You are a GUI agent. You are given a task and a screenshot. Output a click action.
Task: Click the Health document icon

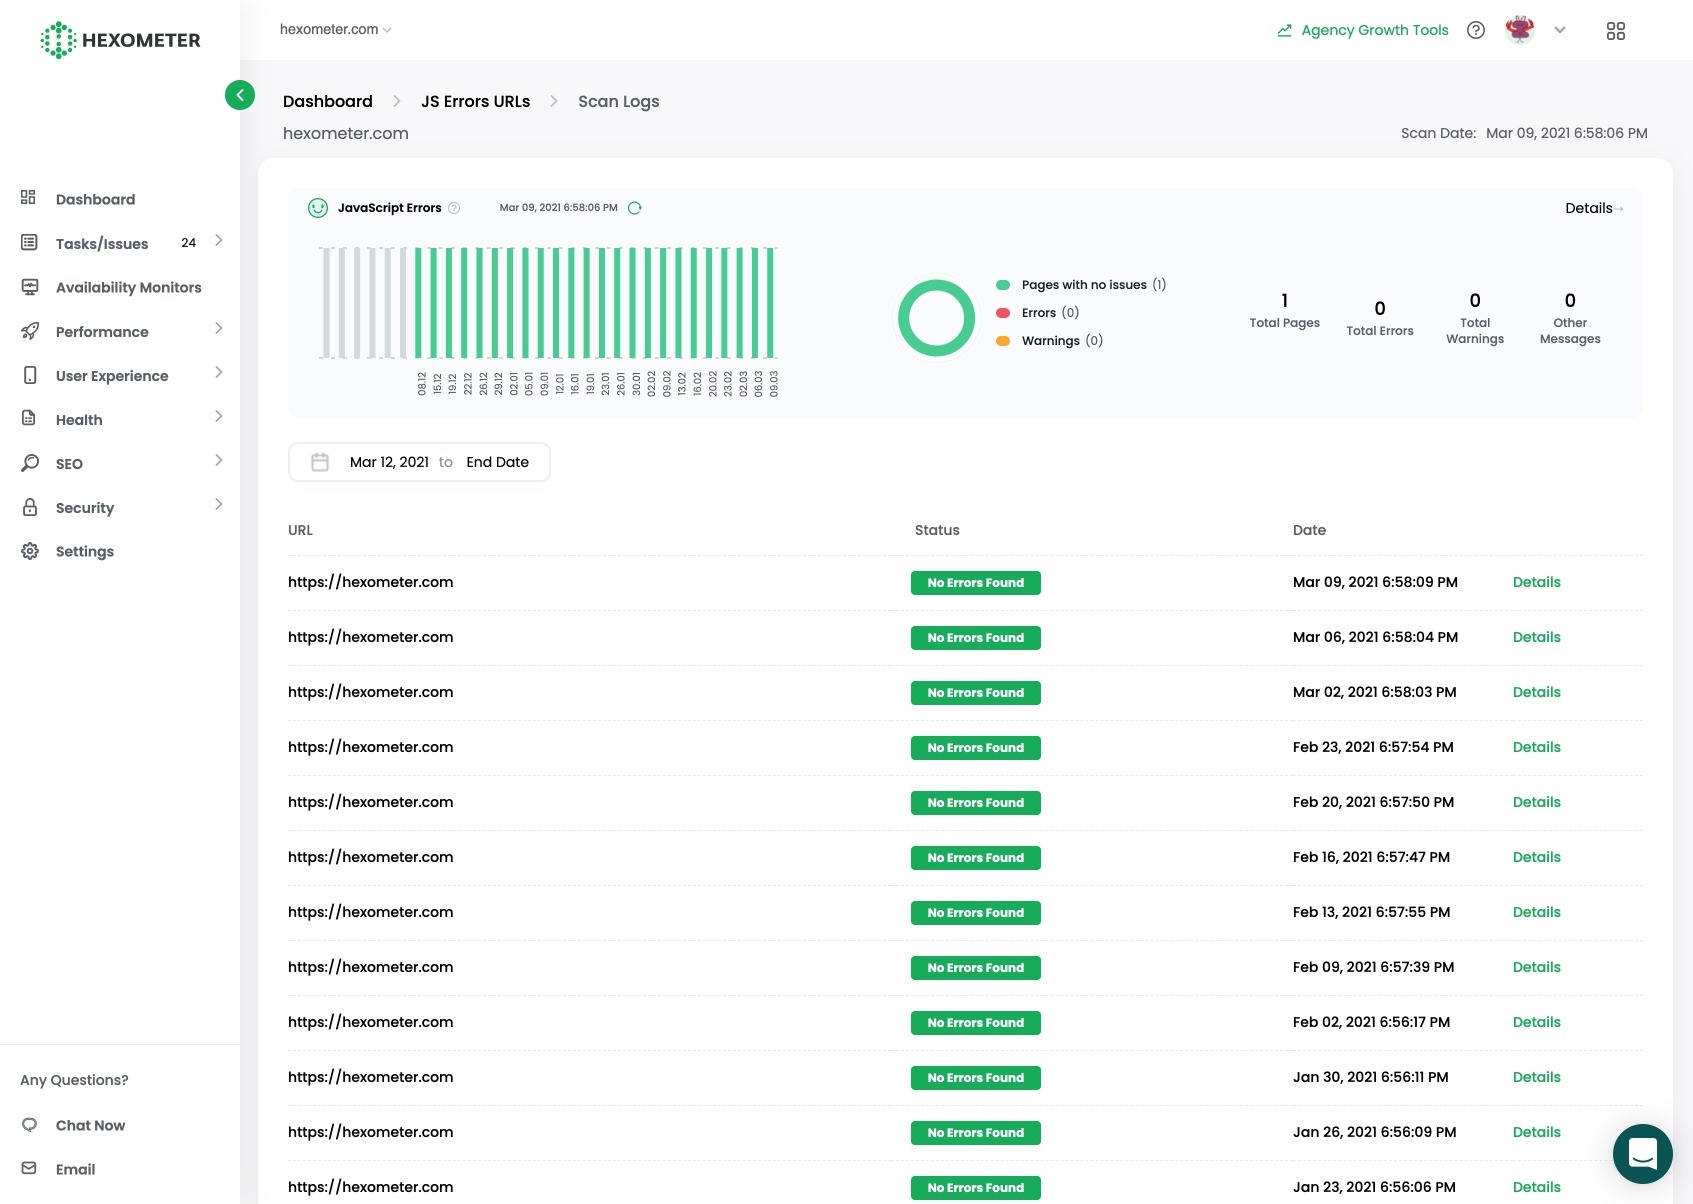coord(29,418)
